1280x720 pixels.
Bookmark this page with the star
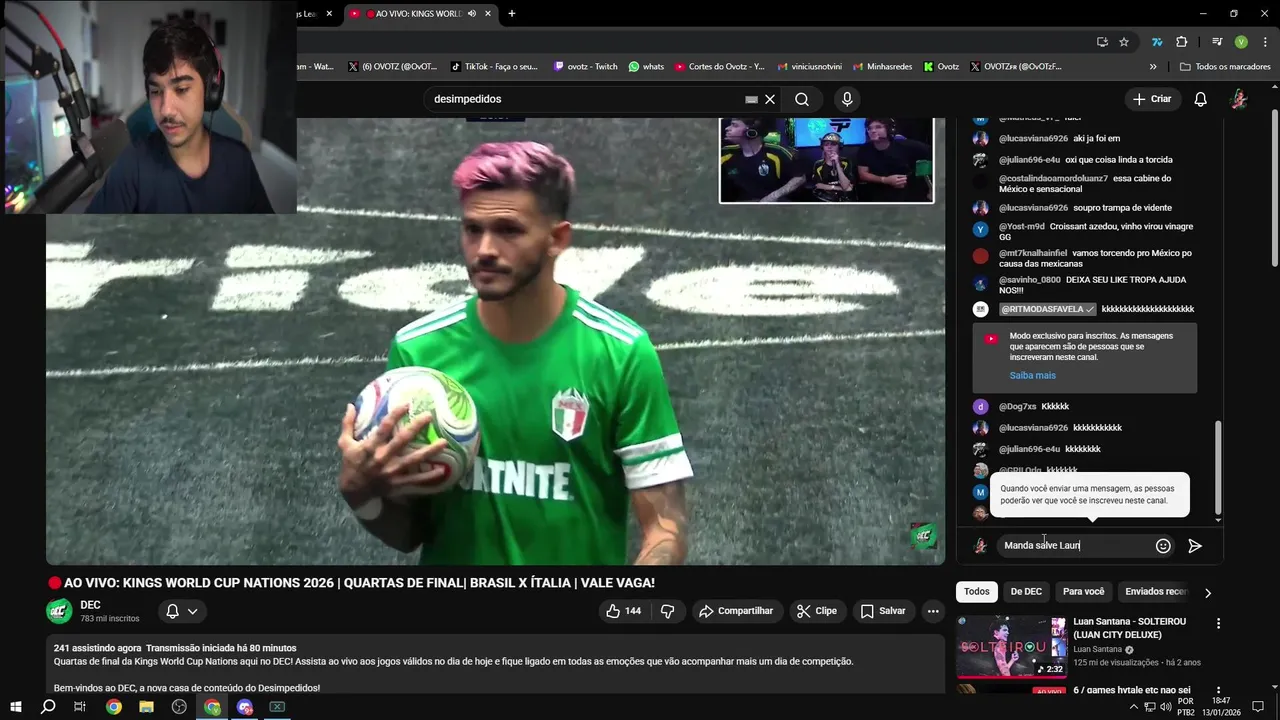1124,42
